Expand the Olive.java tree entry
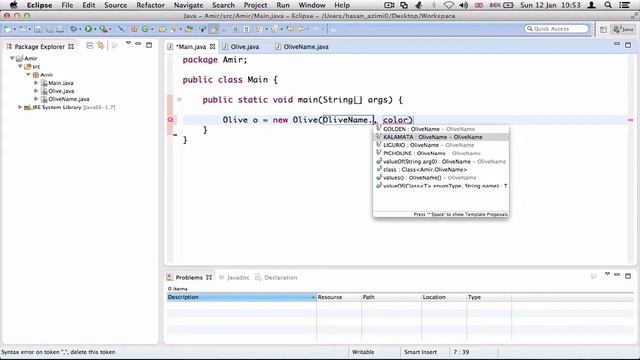 [x=36, y=91]
